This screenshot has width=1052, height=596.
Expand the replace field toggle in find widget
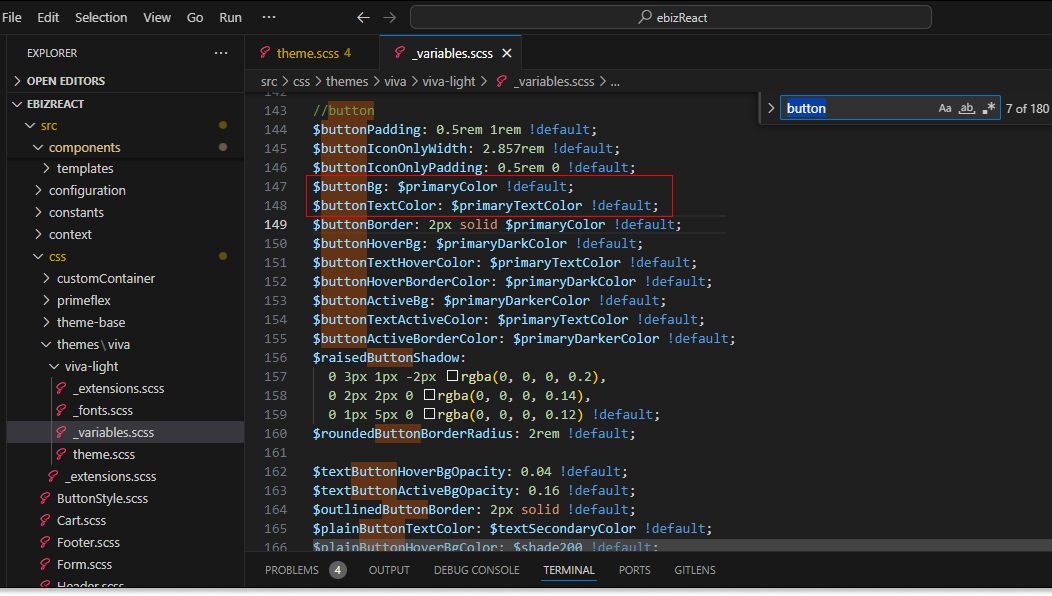(771, 108)
